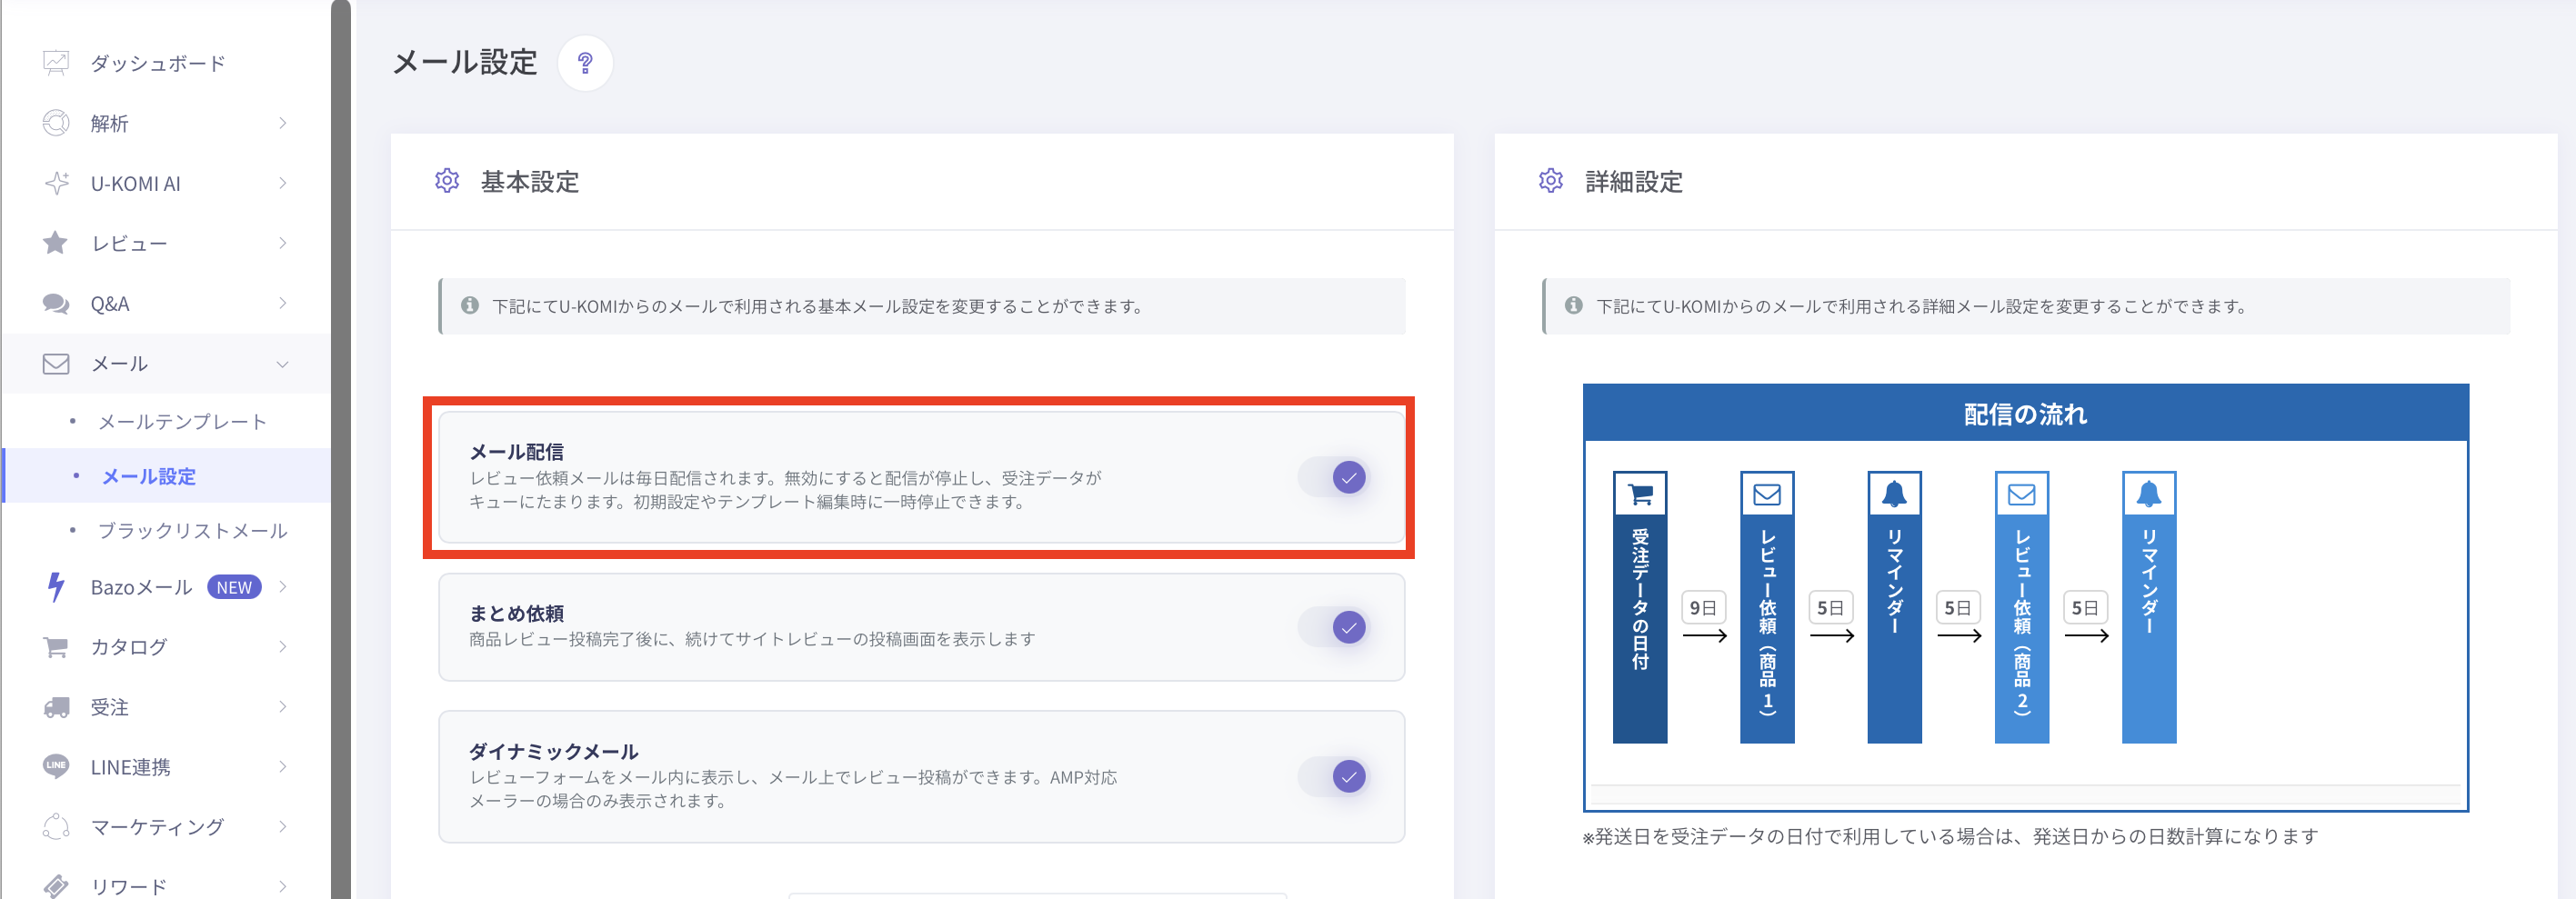This screenshot has height=899, width=2576.
Task: Click the info icon in 基本設定 notice
Action: point(469,305)
